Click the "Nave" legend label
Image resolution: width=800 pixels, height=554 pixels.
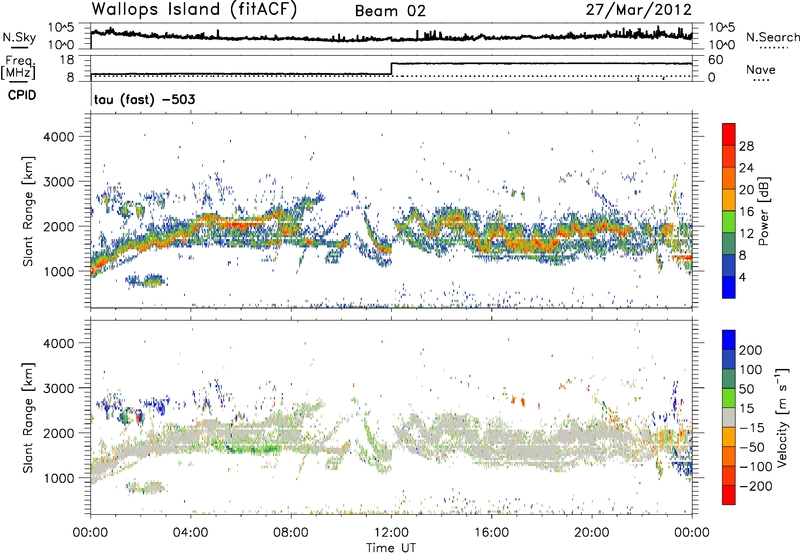coord(761,69)
